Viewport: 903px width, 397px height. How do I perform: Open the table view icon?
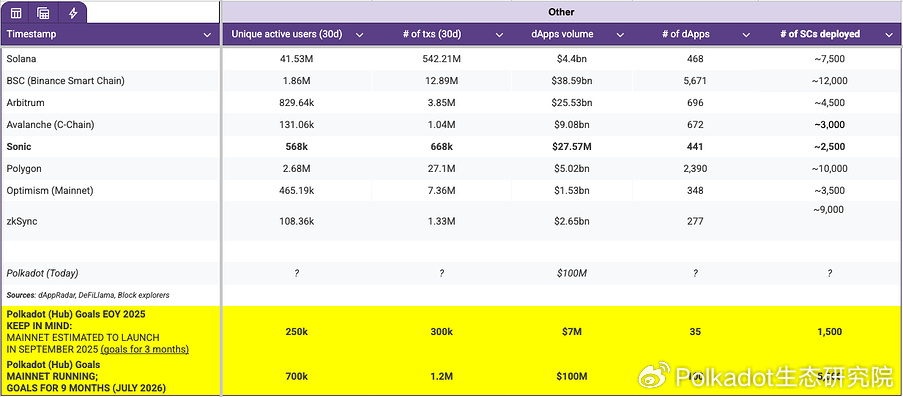click(16, 13)
